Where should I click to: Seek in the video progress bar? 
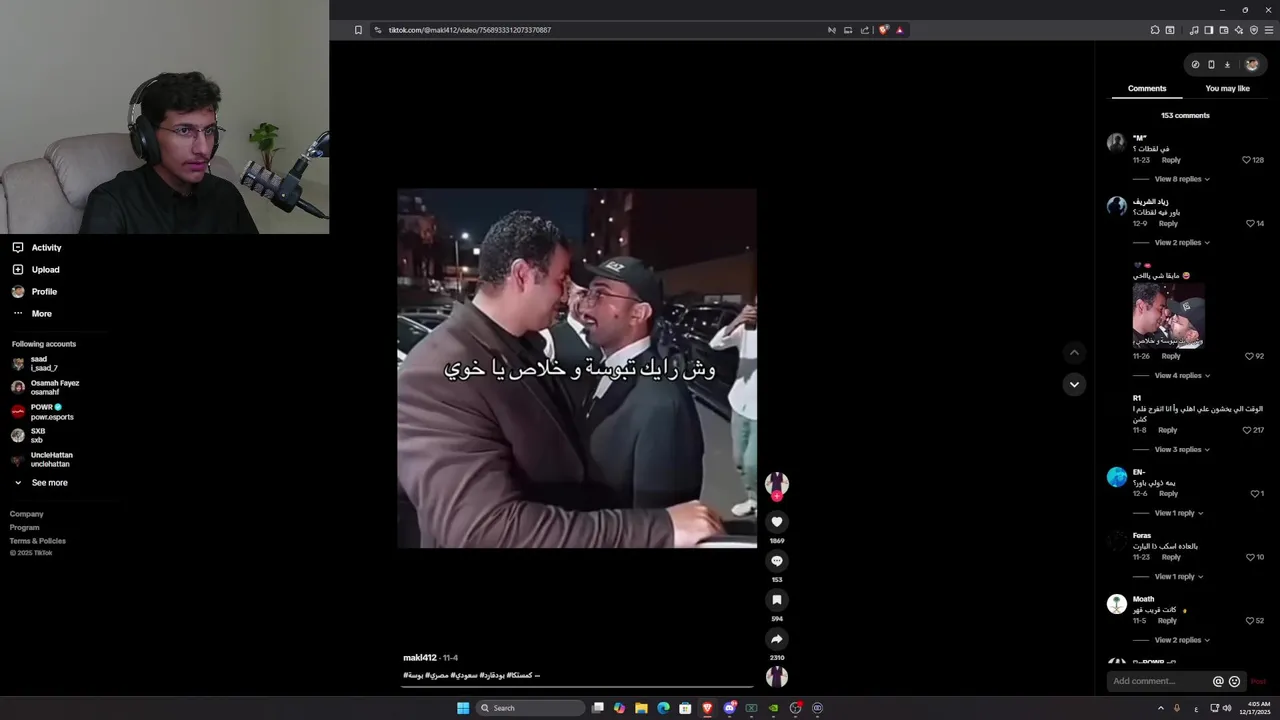pyautogui.click(x=578, y=686)
